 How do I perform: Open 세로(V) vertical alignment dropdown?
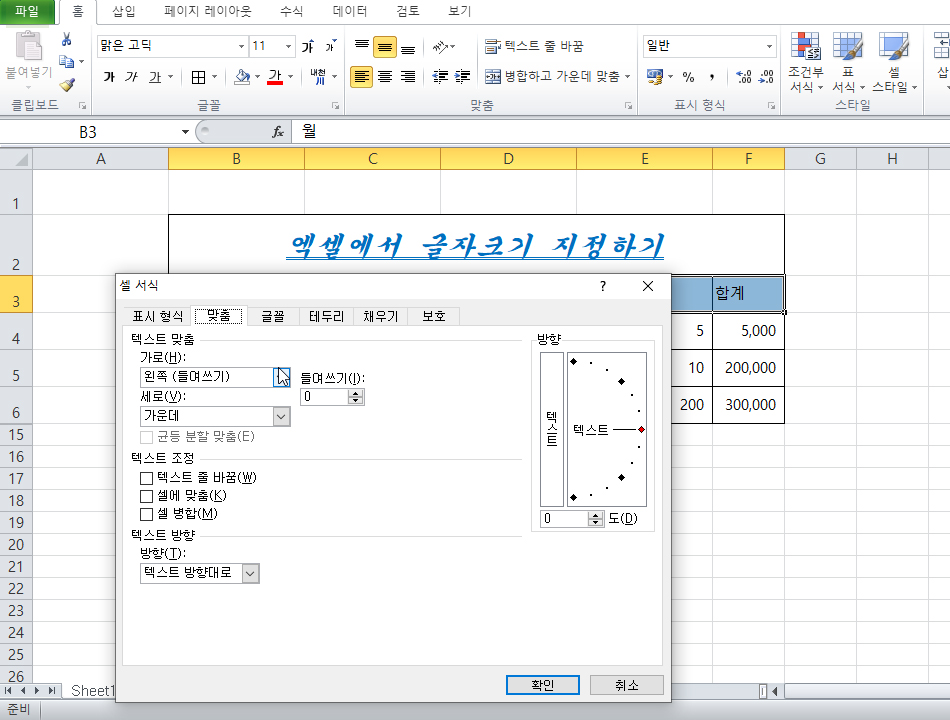pyautogui.click(x=281, y=416)
